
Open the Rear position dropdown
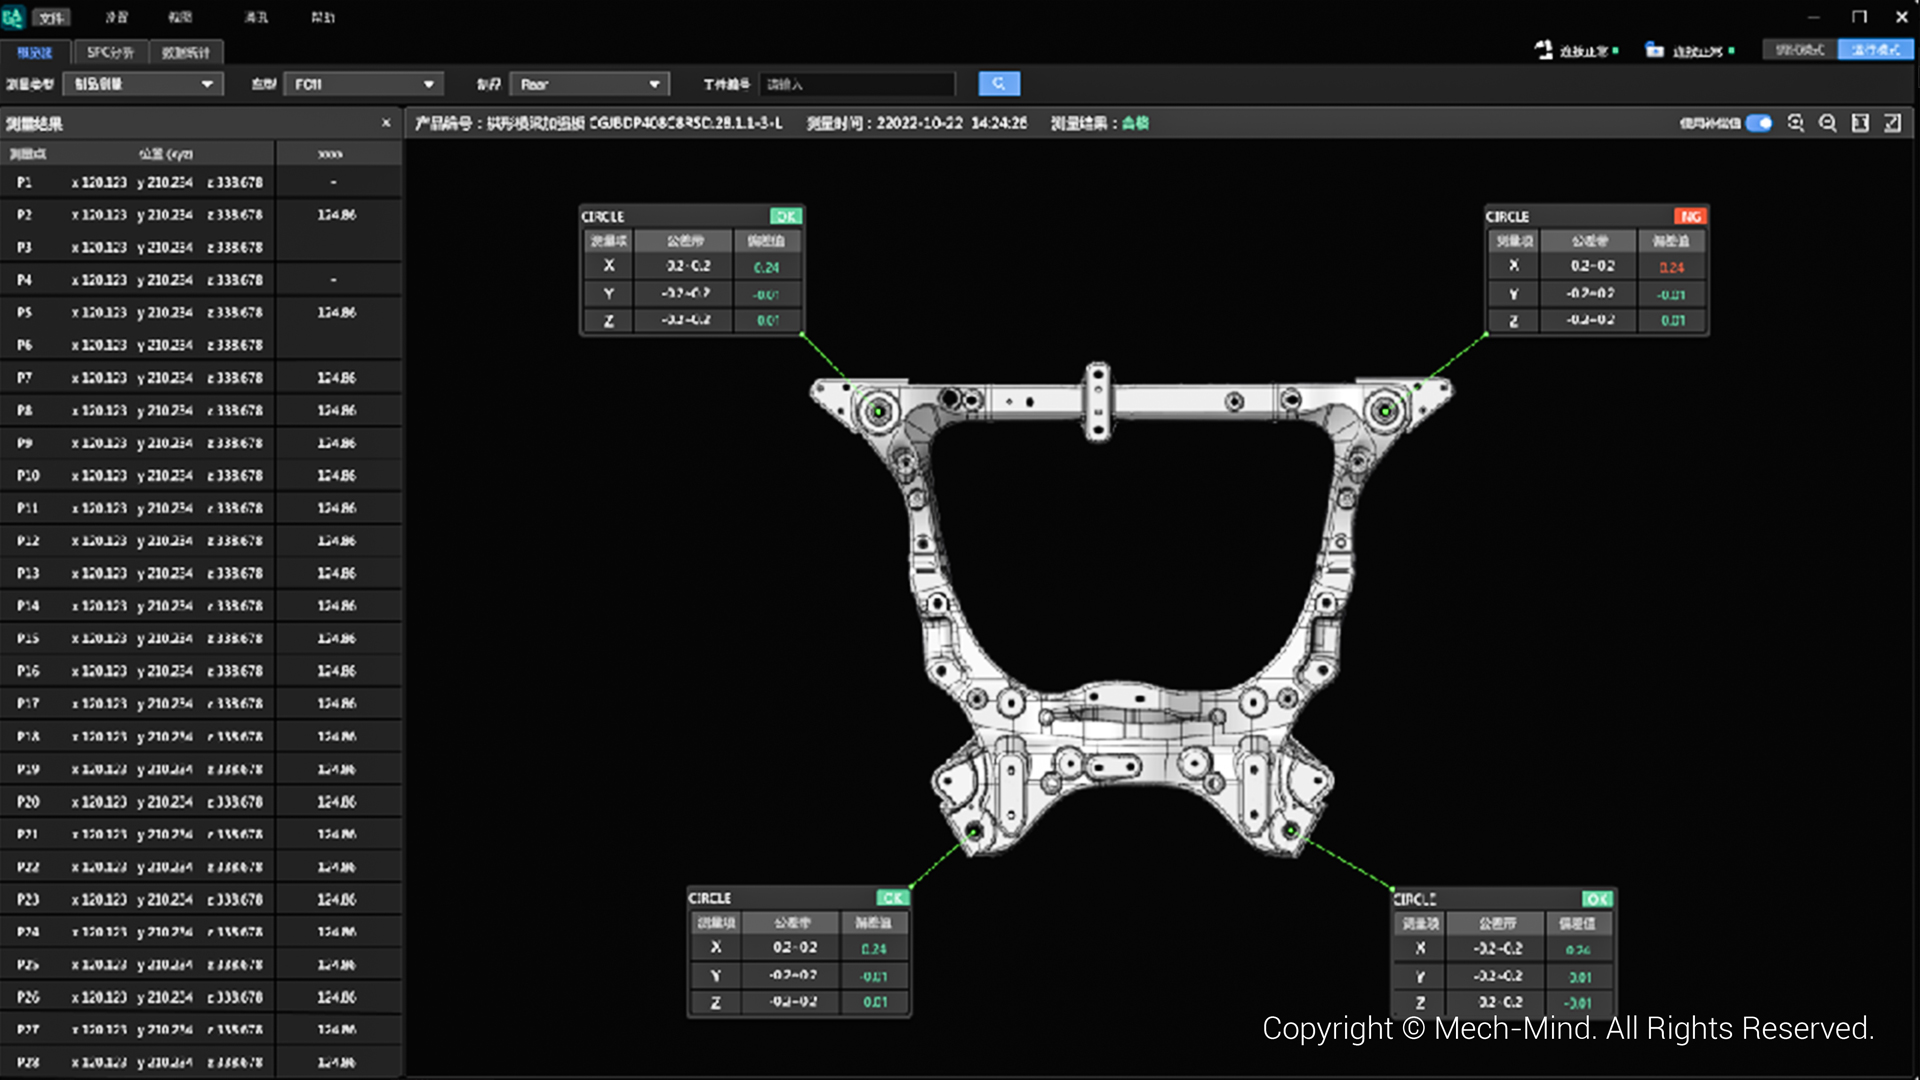coord(589,84)
